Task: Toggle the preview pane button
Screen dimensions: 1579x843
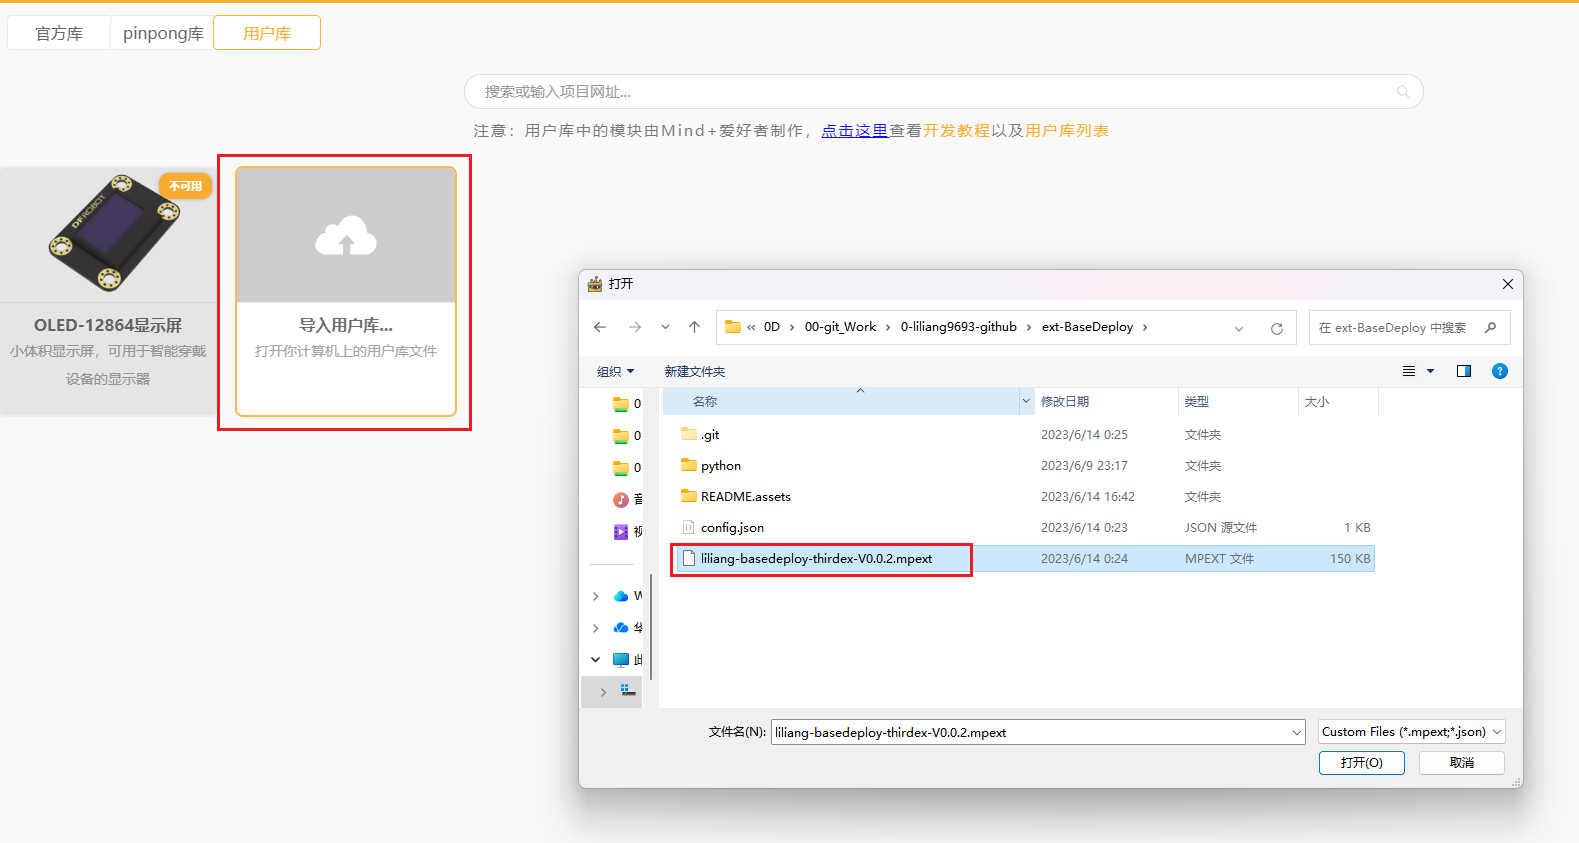Action: [1464, 371]
